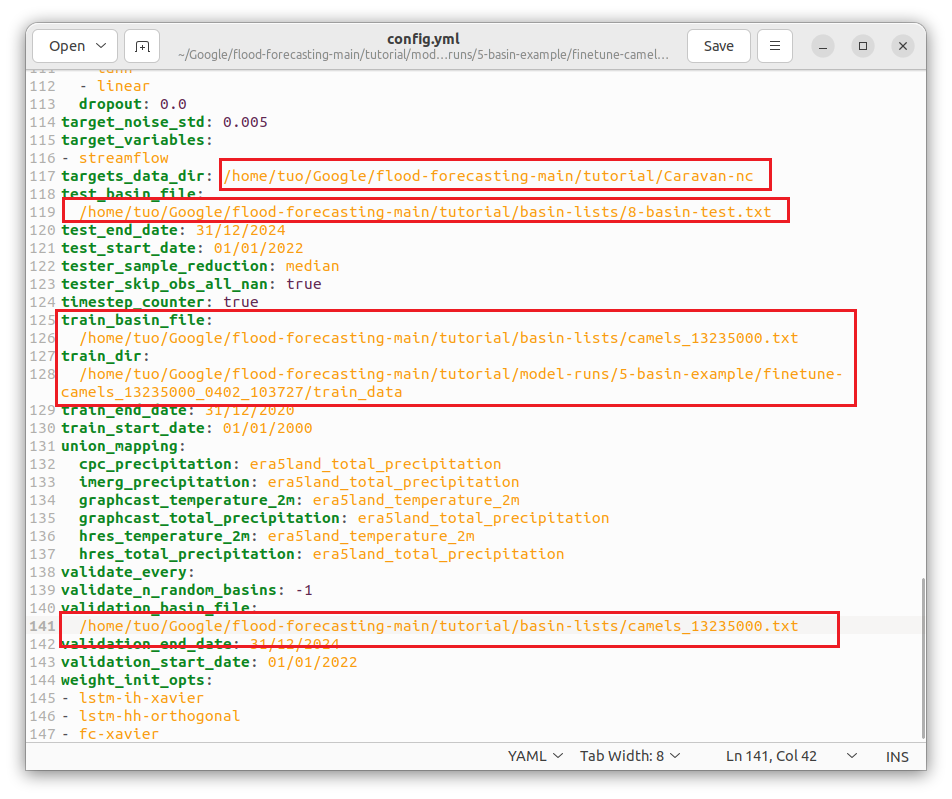Open the Tab Width: 8 dropdown

(x=630, y=756)
